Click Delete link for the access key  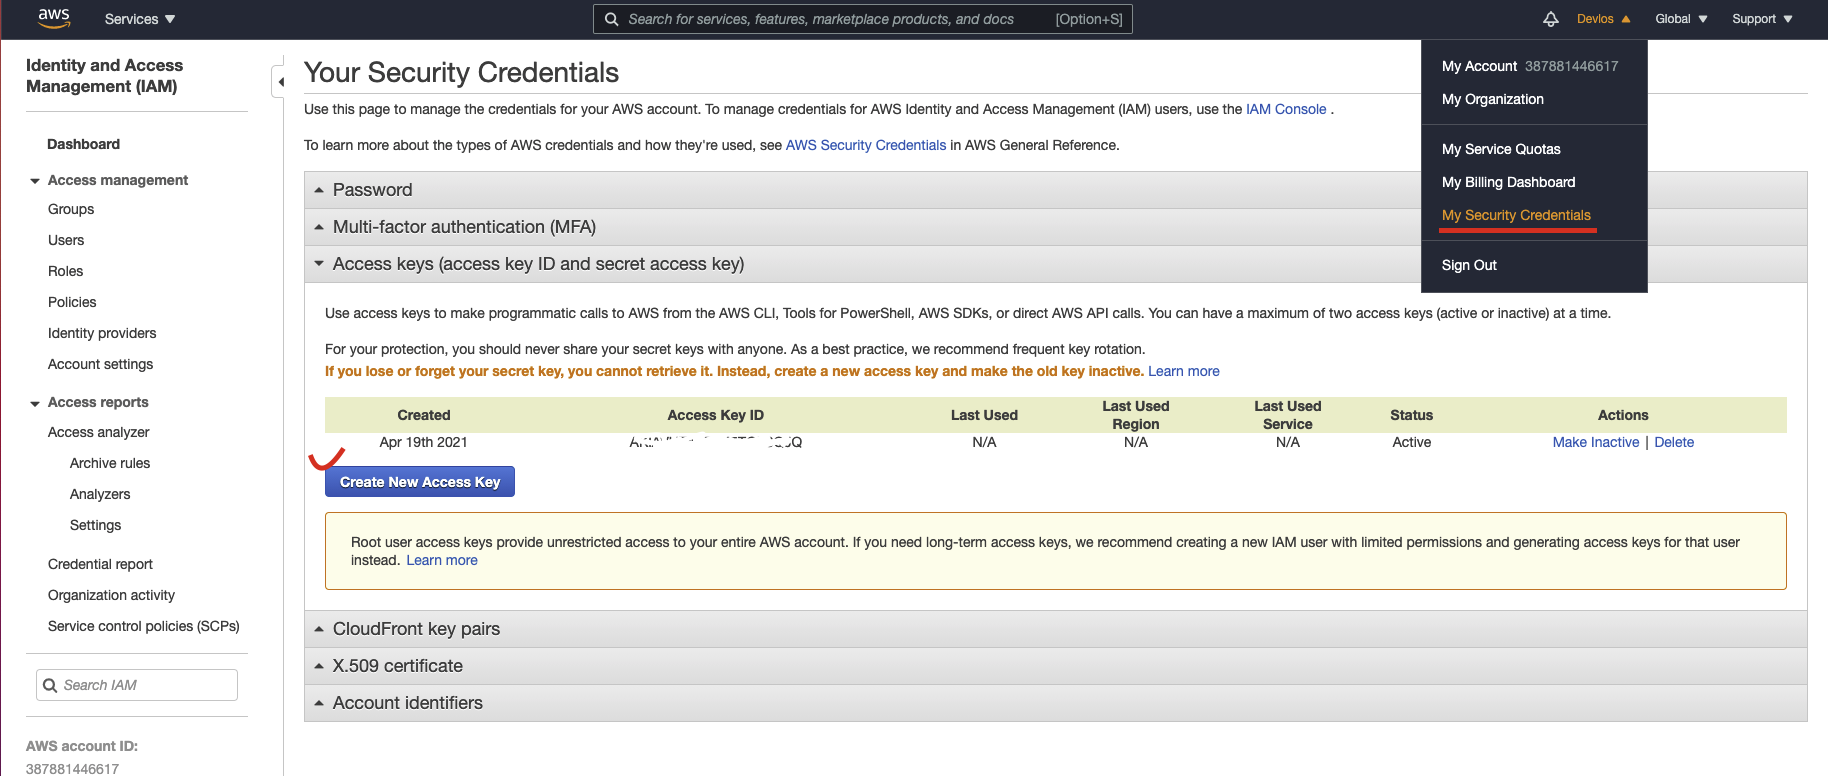click(1674, 442)
